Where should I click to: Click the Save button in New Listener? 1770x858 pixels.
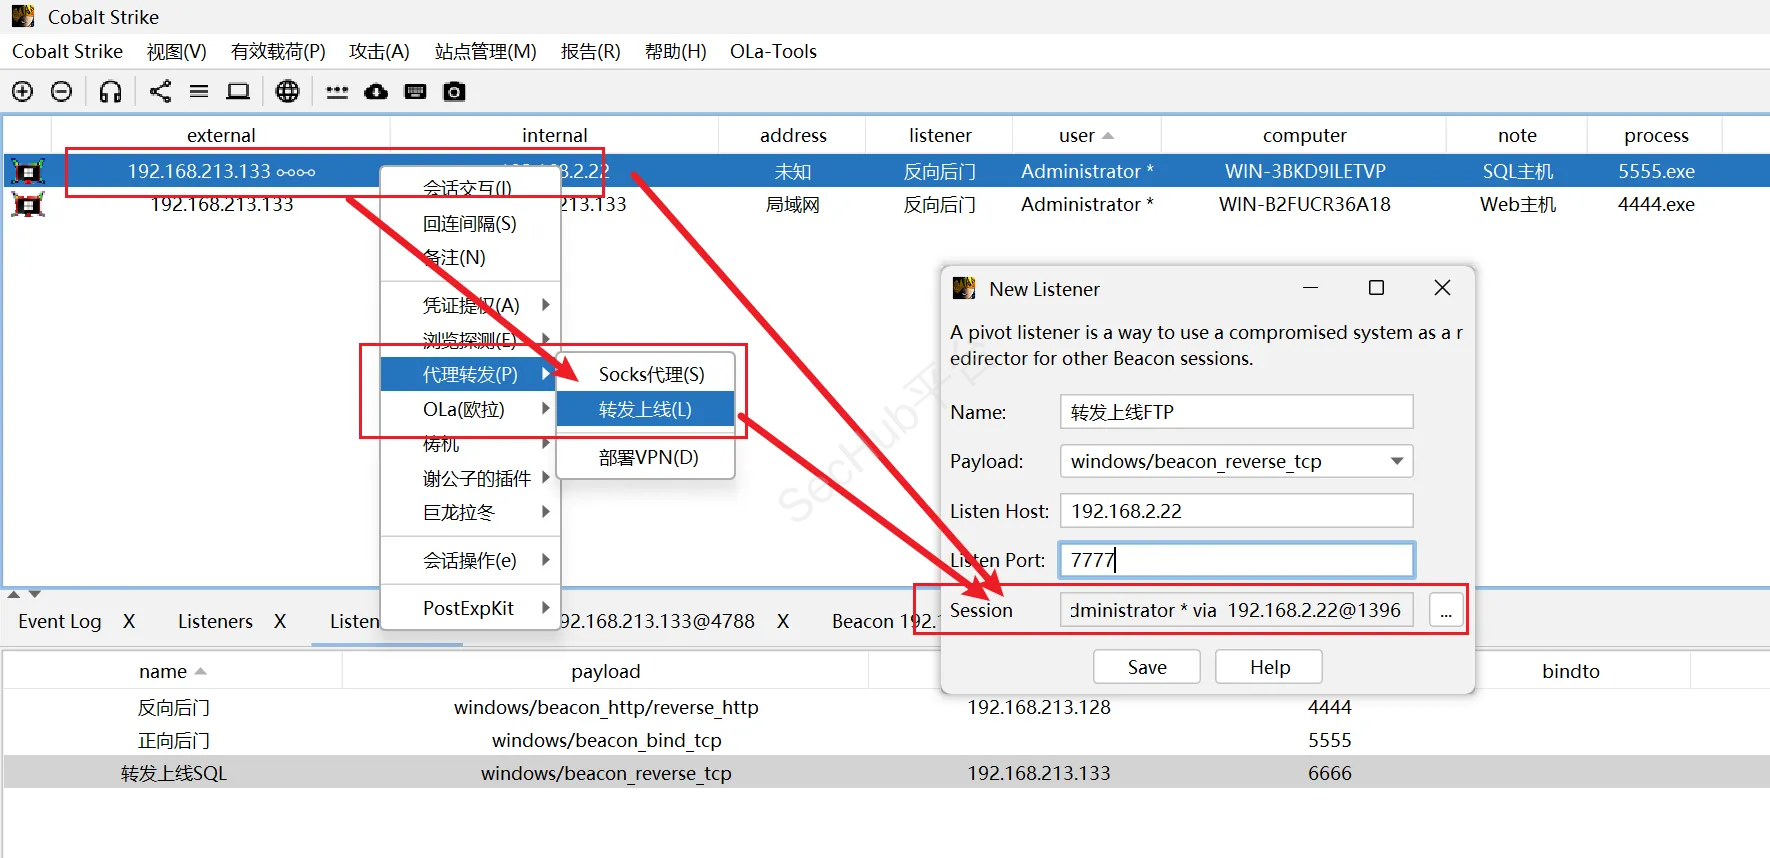click(x=1147, y=667)
